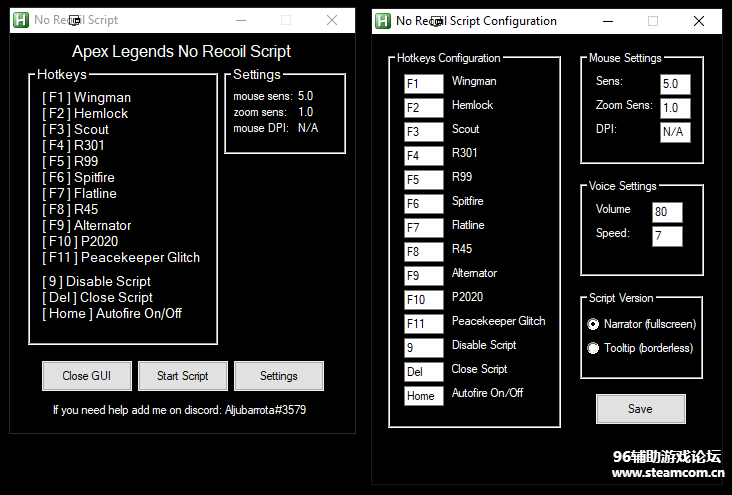Focus the Alternator hotkey field containing F9
This screenshot has width=732, height=495.
pos(424,276)
